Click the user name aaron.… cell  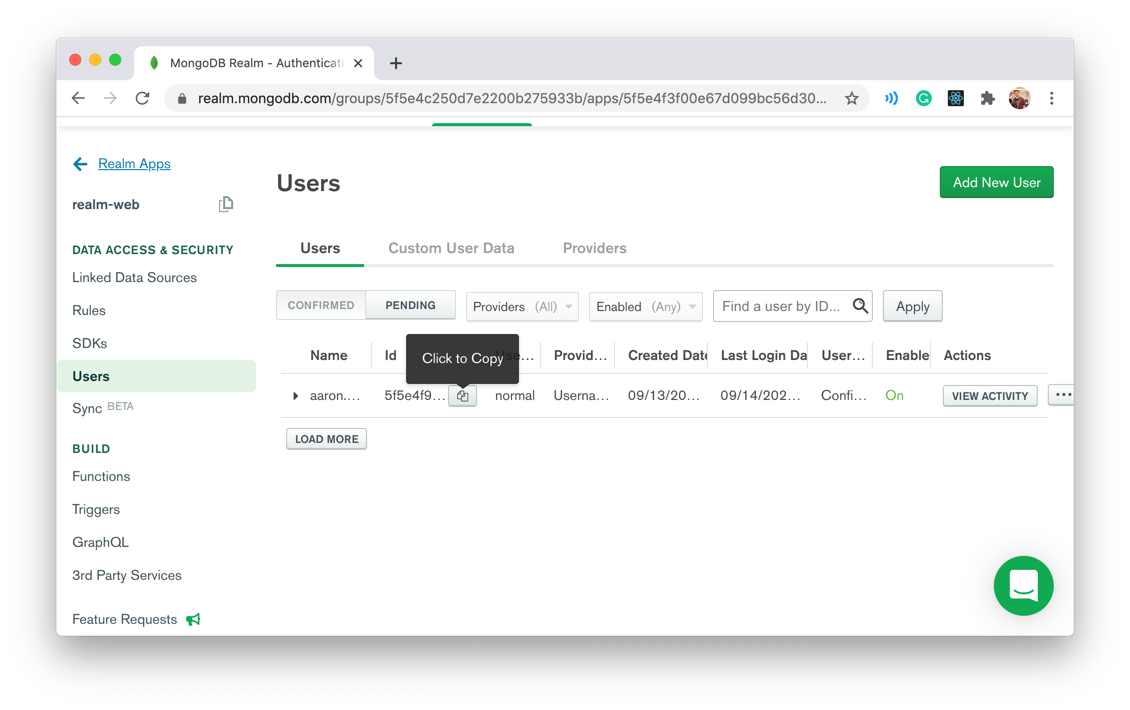335,396
